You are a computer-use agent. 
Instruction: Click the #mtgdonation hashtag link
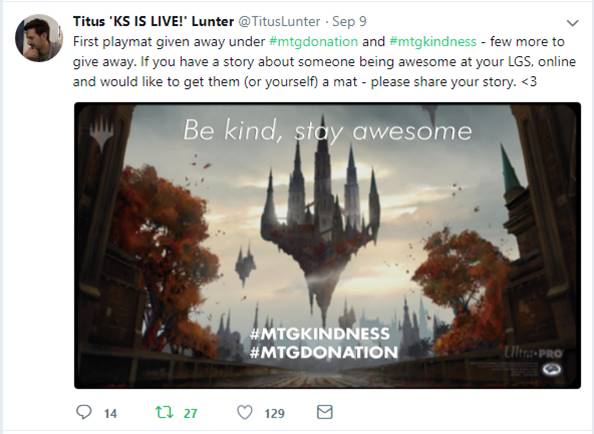tap(313, 41)
